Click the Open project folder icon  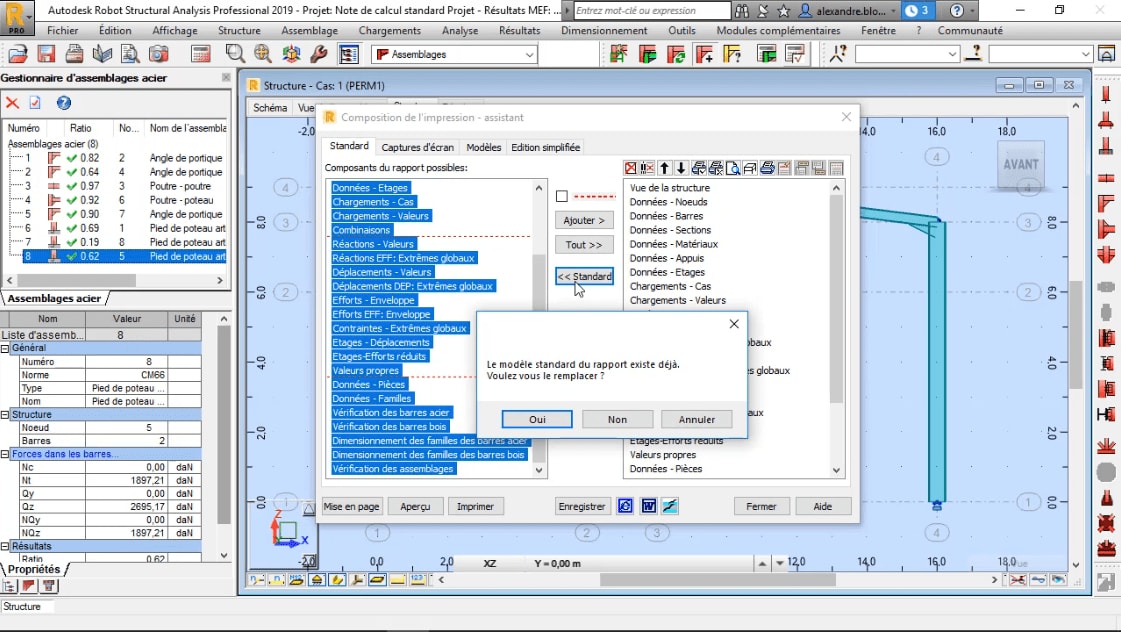coord(18,54)
